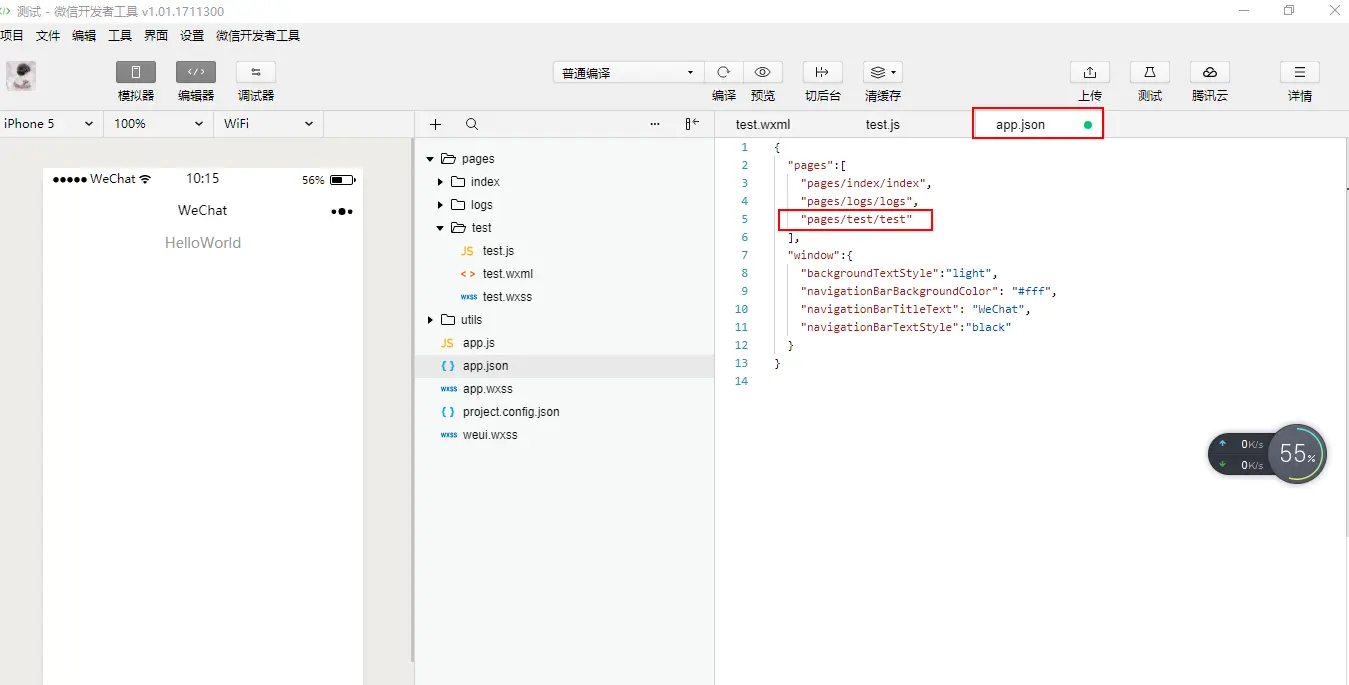This screenshot has width=1349, height=685.
Task: Click the plus icon to add file
Action: coord(435,124)
